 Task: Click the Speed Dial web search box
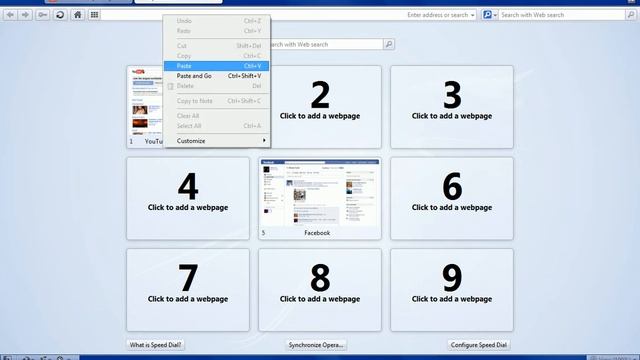(x=327, y=44)
